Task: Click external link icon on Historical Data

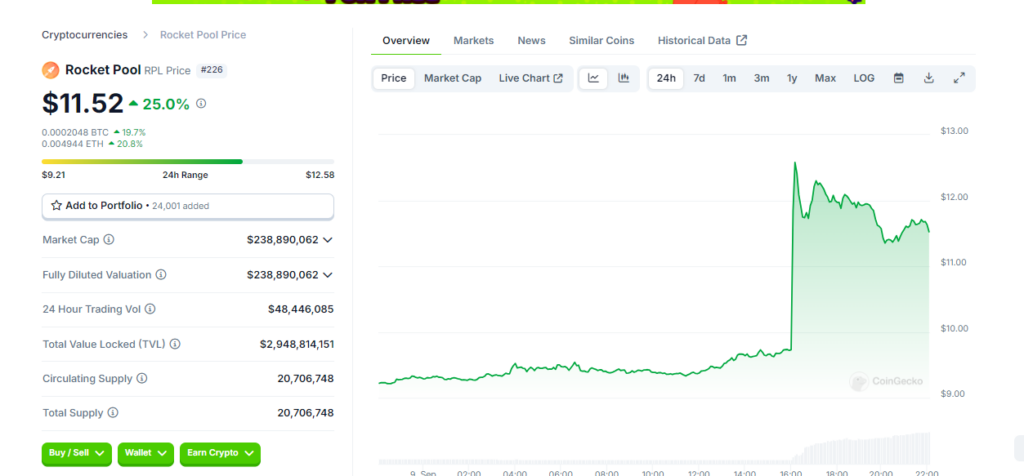Action: [741, 40]
